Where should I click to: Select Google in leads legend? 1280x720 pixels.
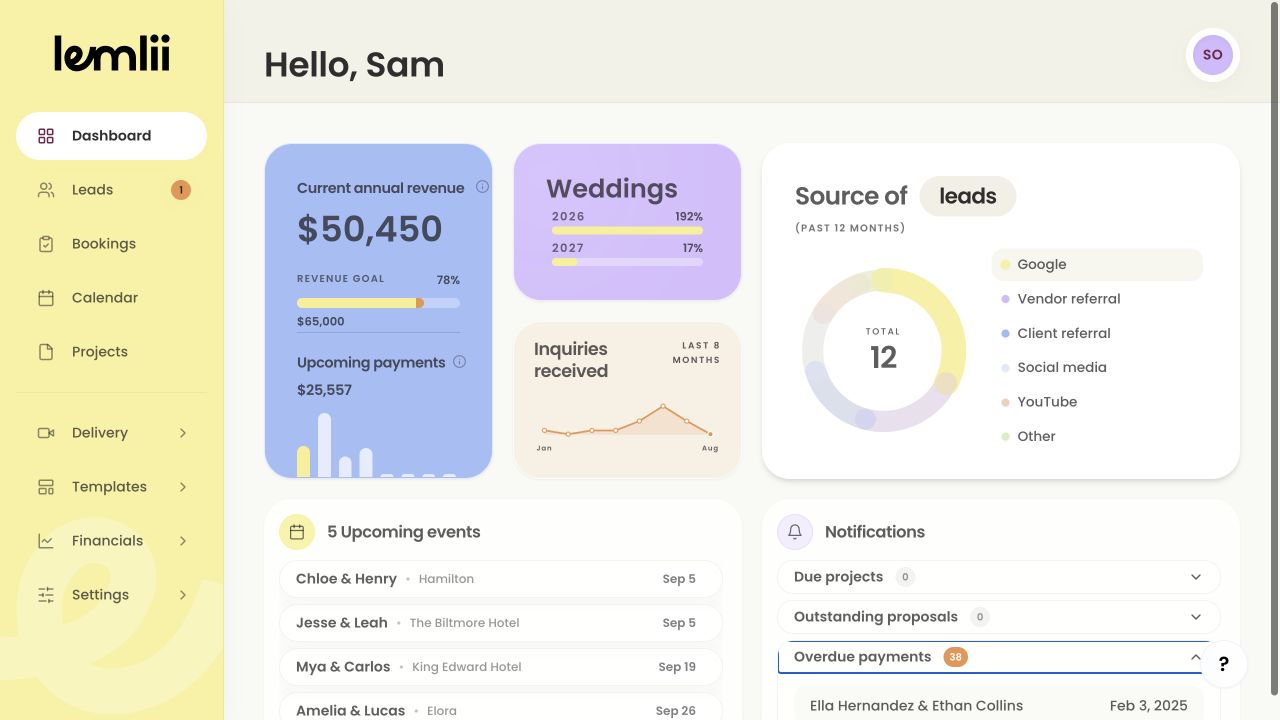pos(1097,265)
